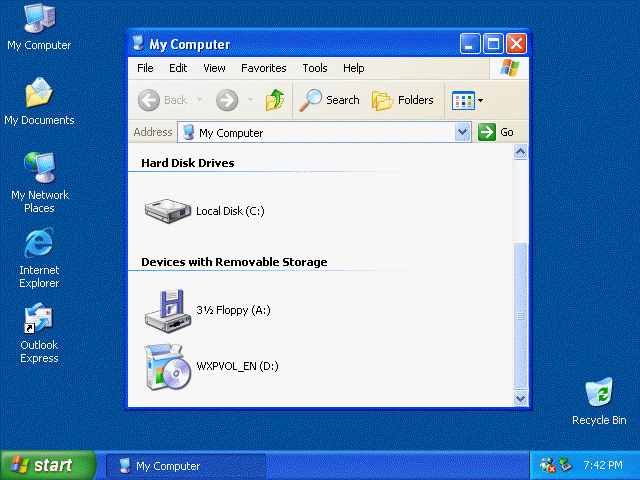Click the Start button
Screen dimensions: 640x480
tap(48, 465)
